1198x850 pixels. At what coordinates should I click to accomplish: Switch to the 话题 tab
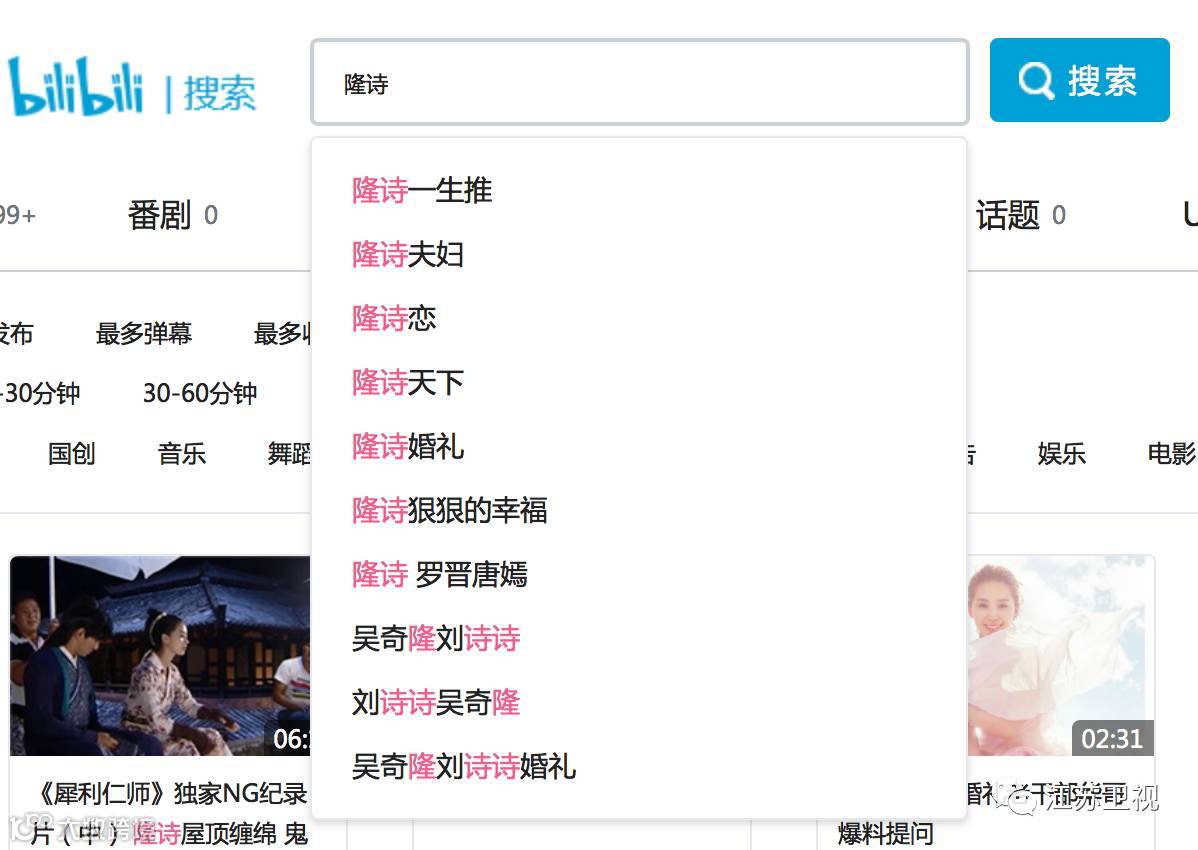[1021, 215]
